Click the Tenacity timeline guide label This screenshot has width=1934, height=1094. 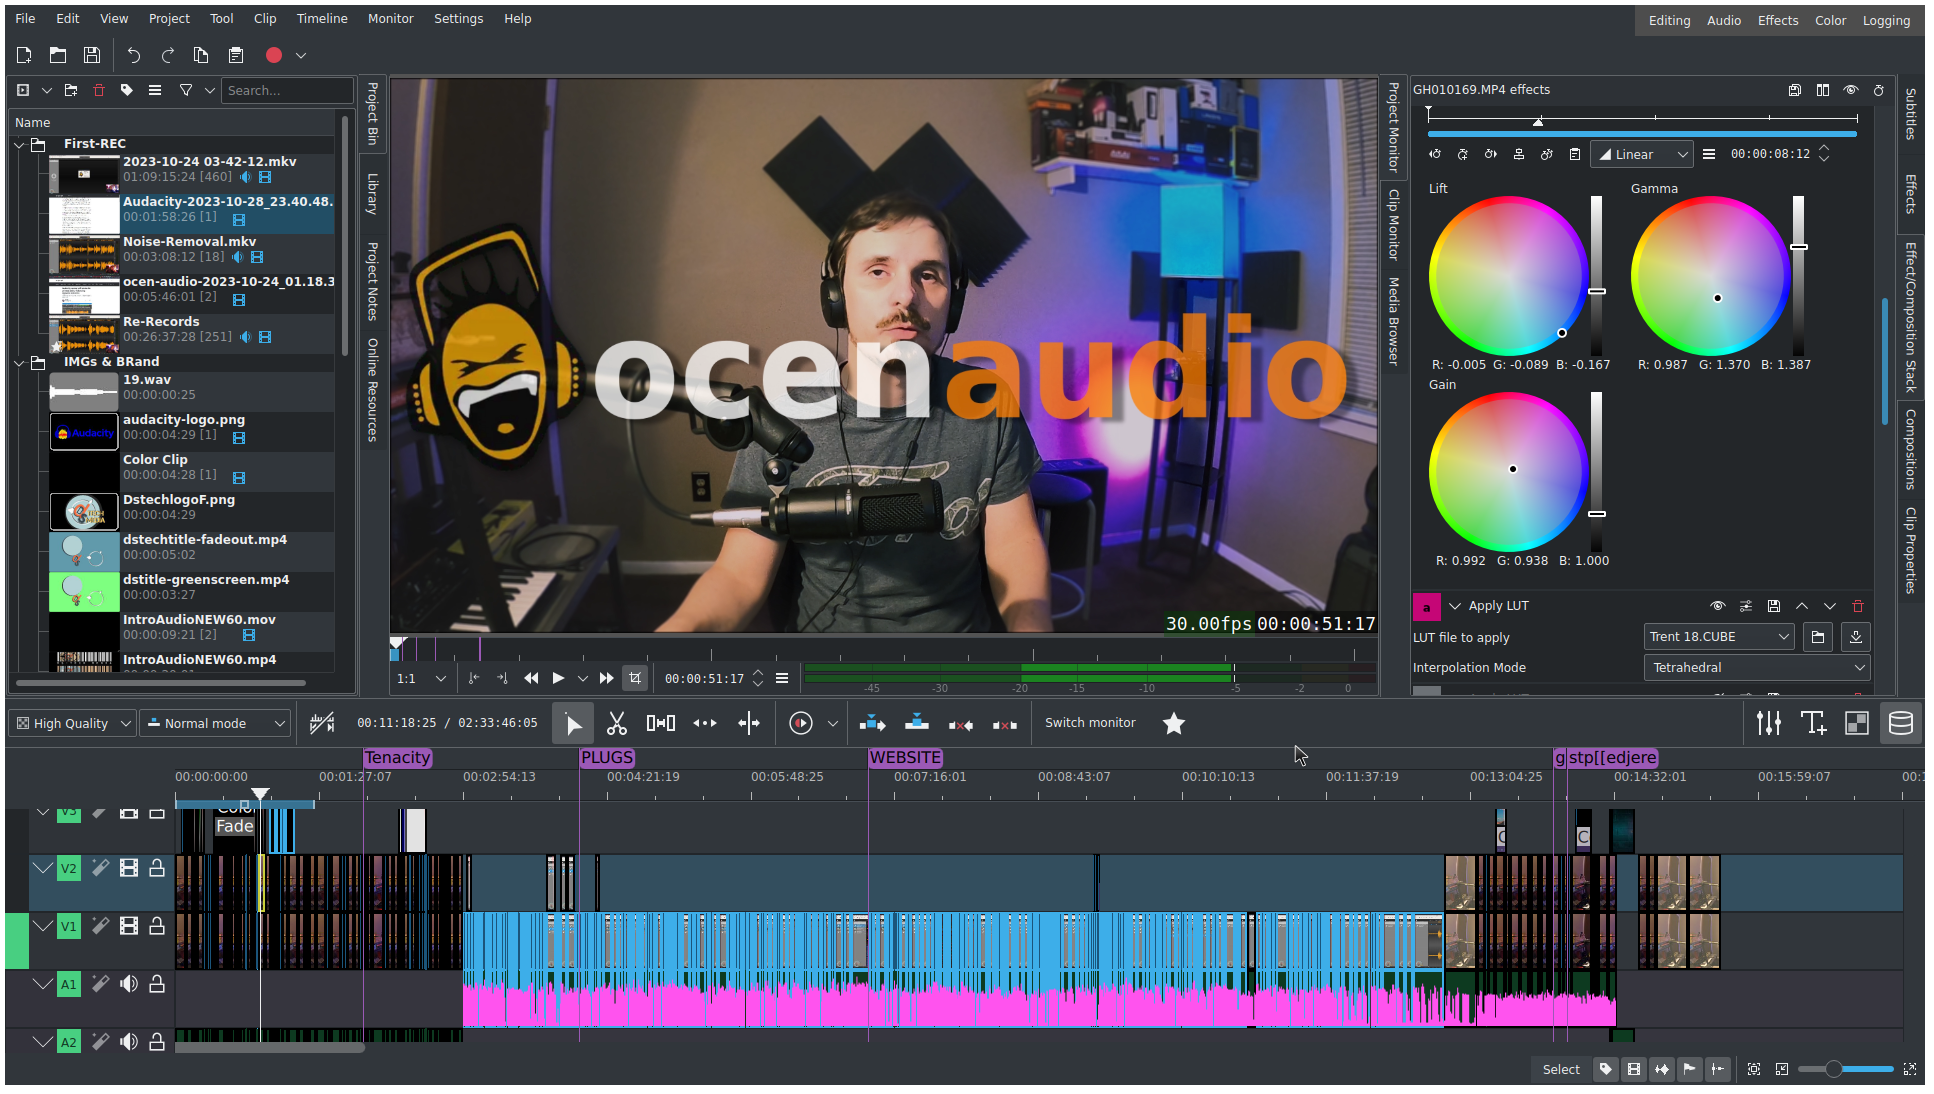tap(397, 758)
